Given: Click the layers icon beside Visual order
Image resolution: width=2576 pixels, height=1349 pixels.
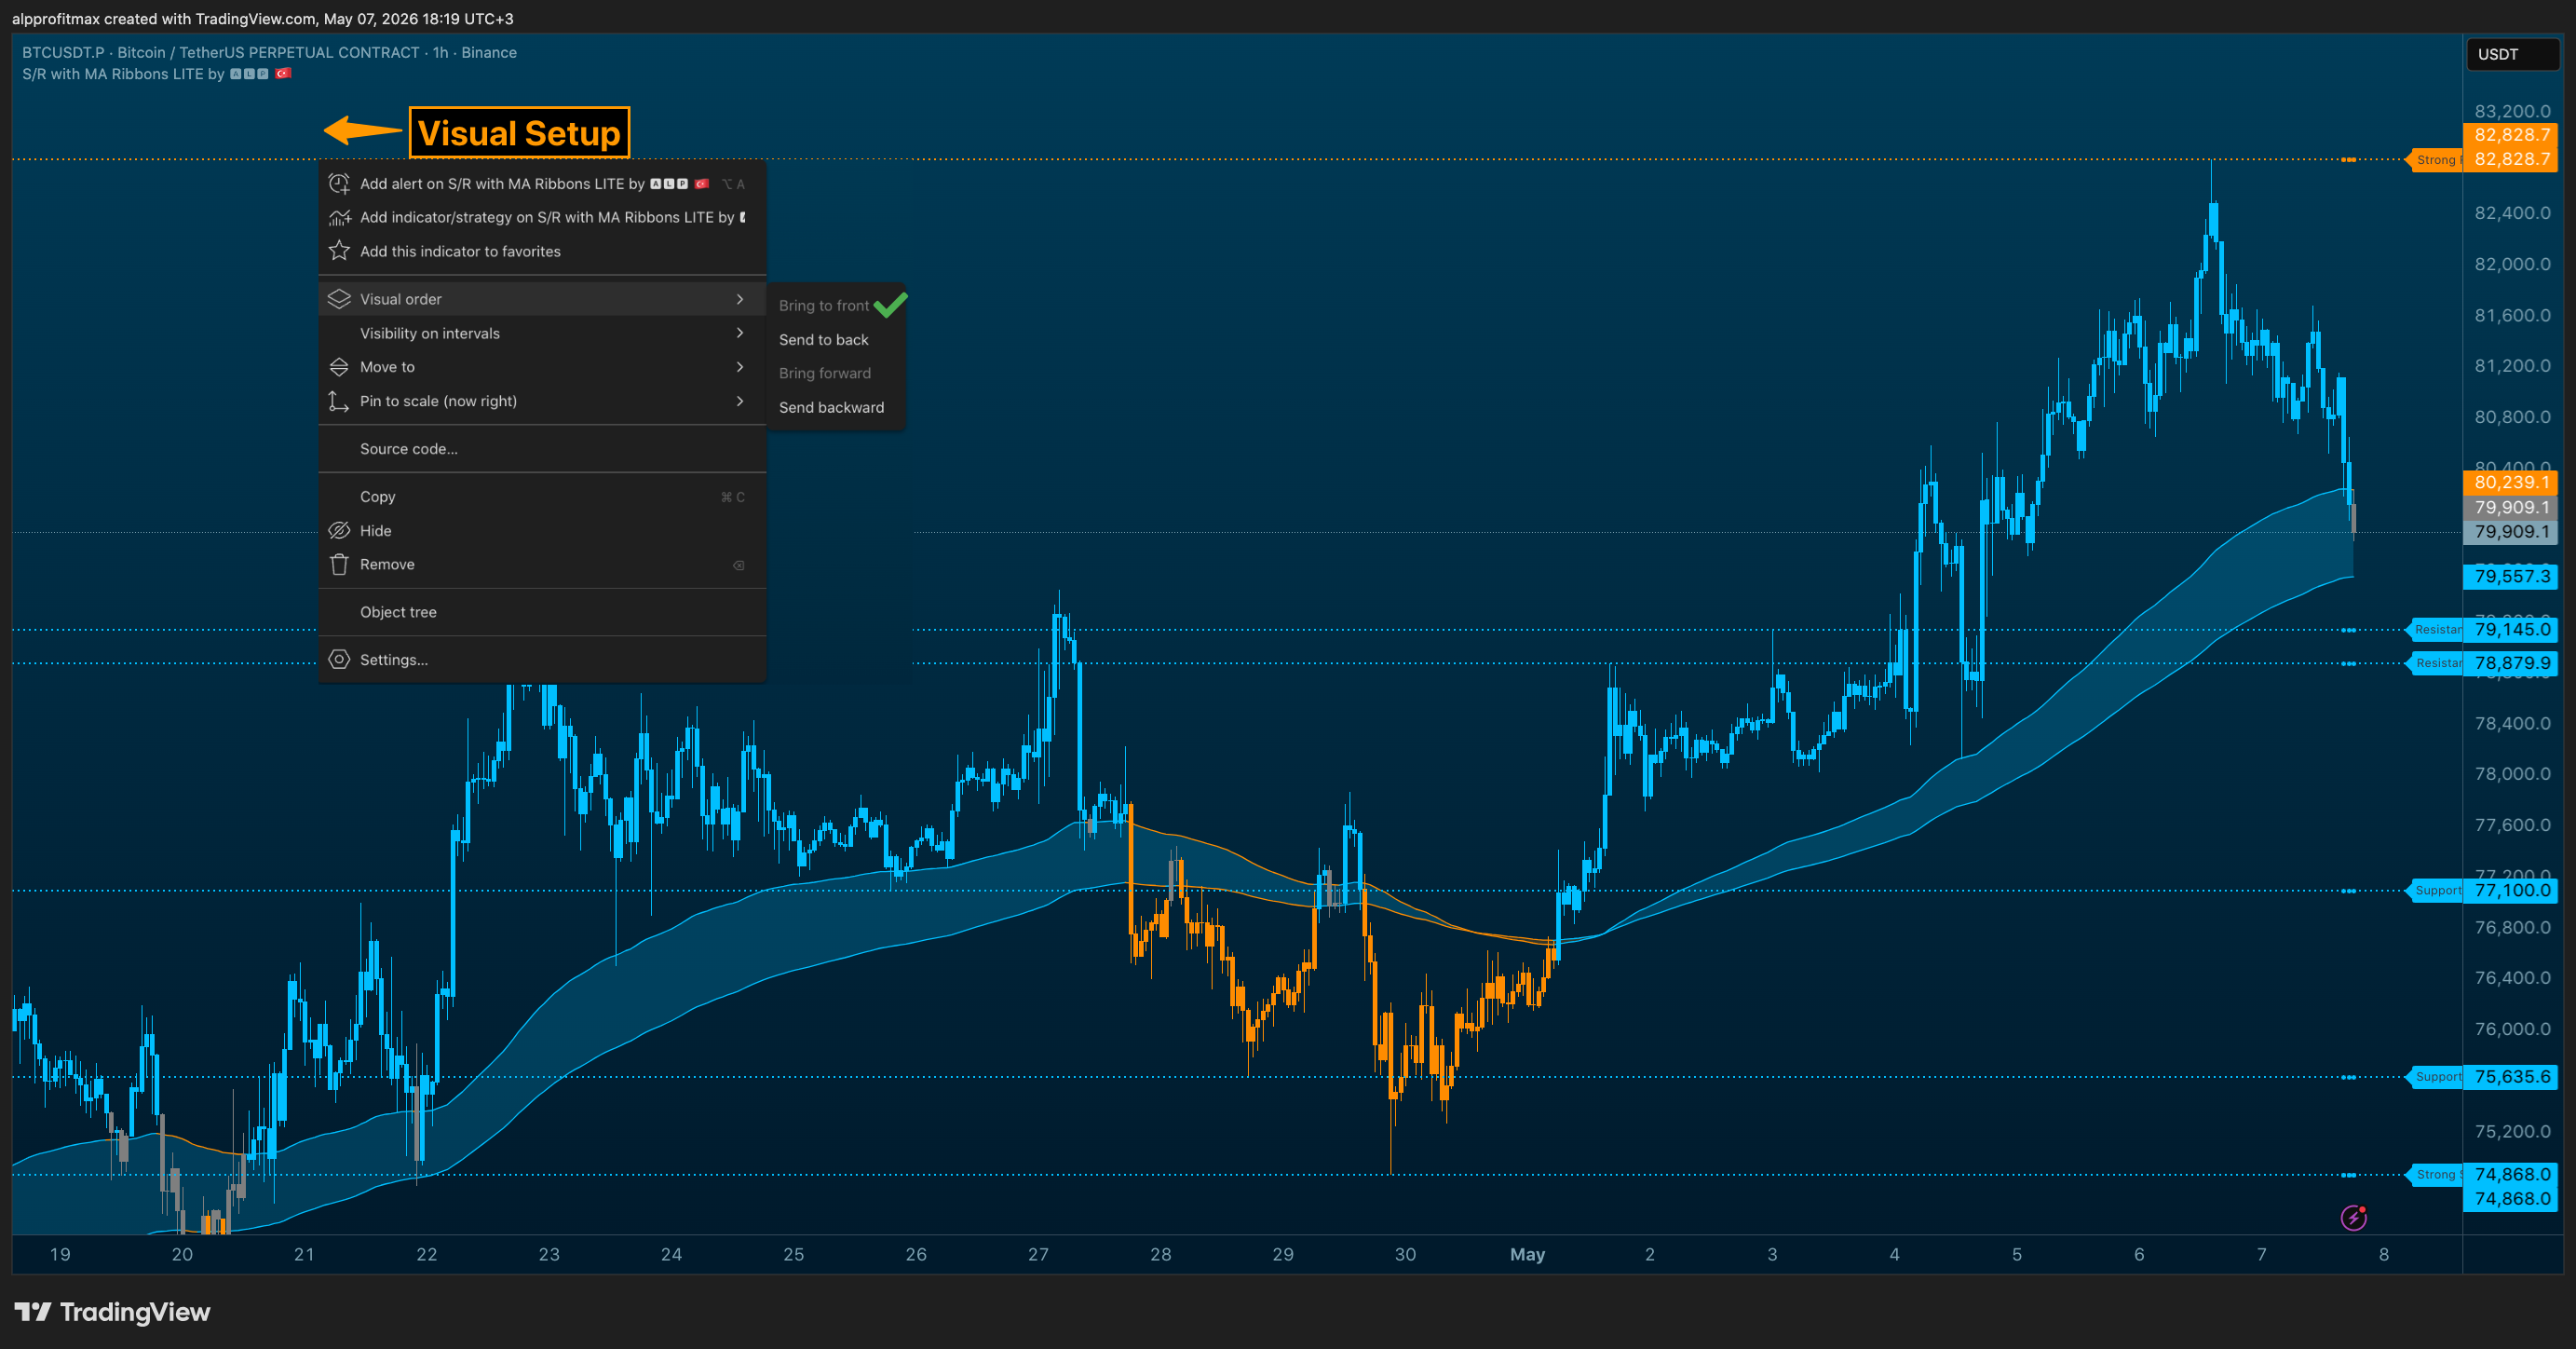Looking at the screenshot, I should pos(339,299).
